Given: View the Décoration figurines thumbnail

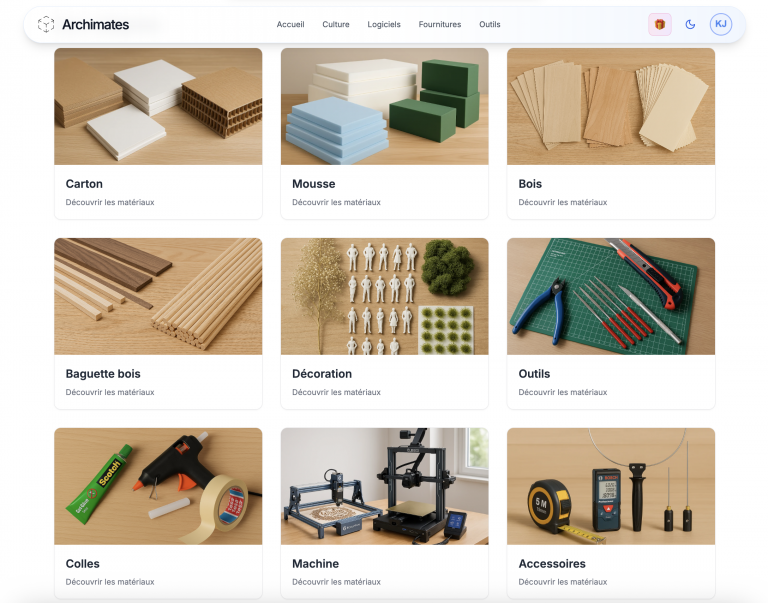Looking at the screenshot, I should tap(384, 296).
